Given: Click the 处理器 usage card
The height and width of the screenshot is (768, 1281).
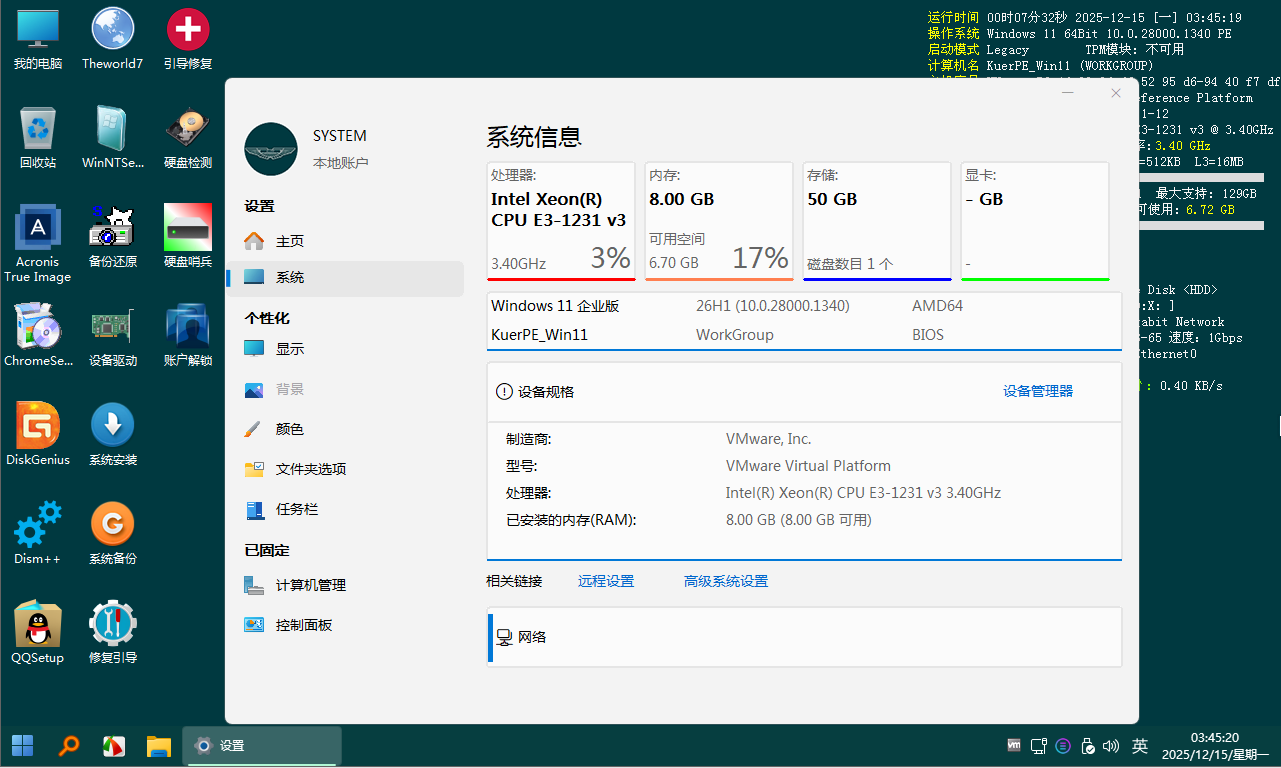Looking at the screenshot, I should [561, 221].
